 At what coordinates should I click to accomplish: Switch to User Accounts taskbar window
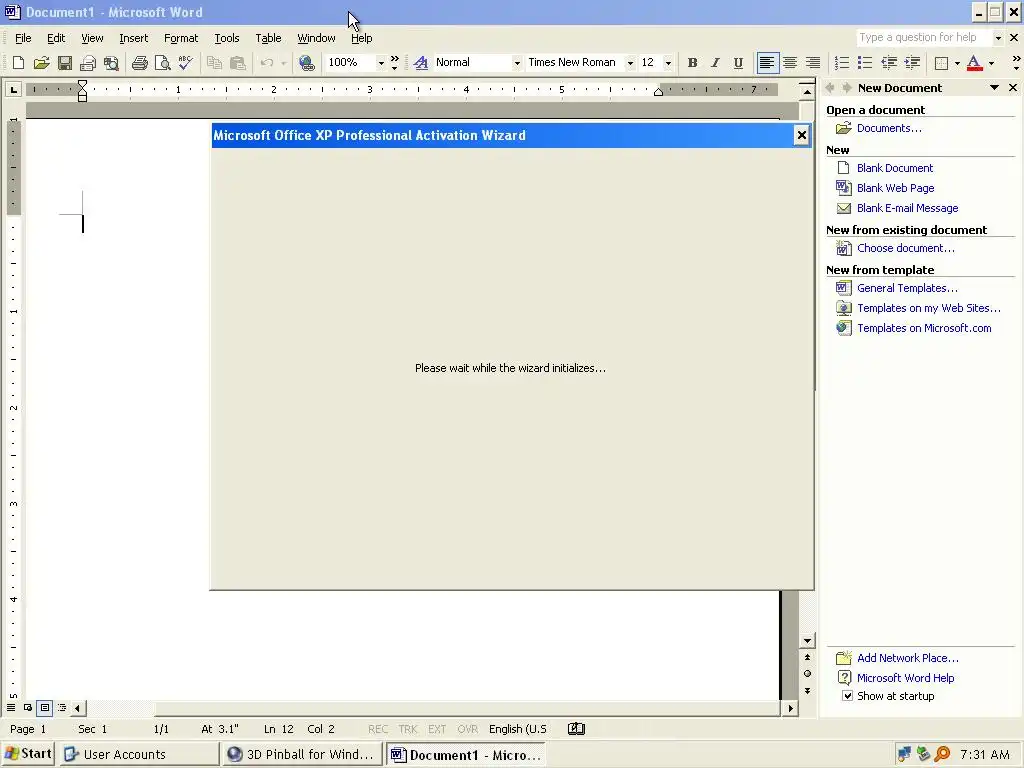coord(139,754)
